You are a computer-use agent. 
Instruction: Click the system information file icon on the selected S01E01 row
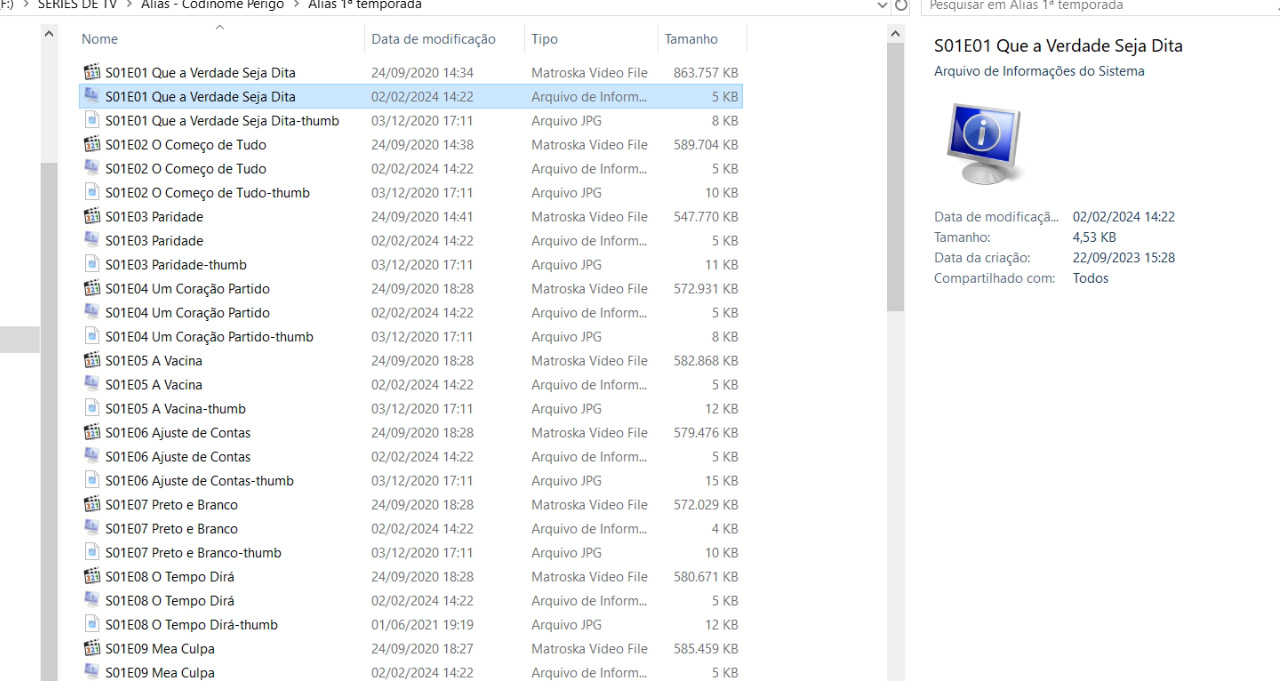pos(92,96)
